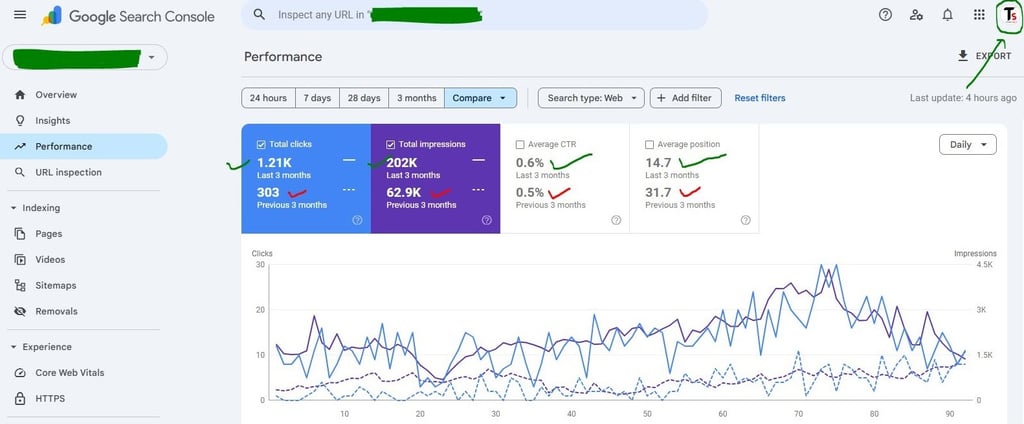1024x424 pixels.
Task: Uncheck the Total clicks checkbox
Action: 261,144
